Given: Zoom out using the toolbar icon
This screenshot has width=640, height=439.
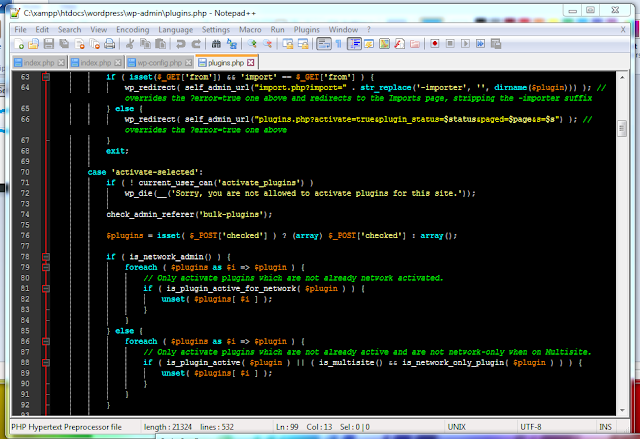Looking at the screenshot, I should tap(267, 44).
